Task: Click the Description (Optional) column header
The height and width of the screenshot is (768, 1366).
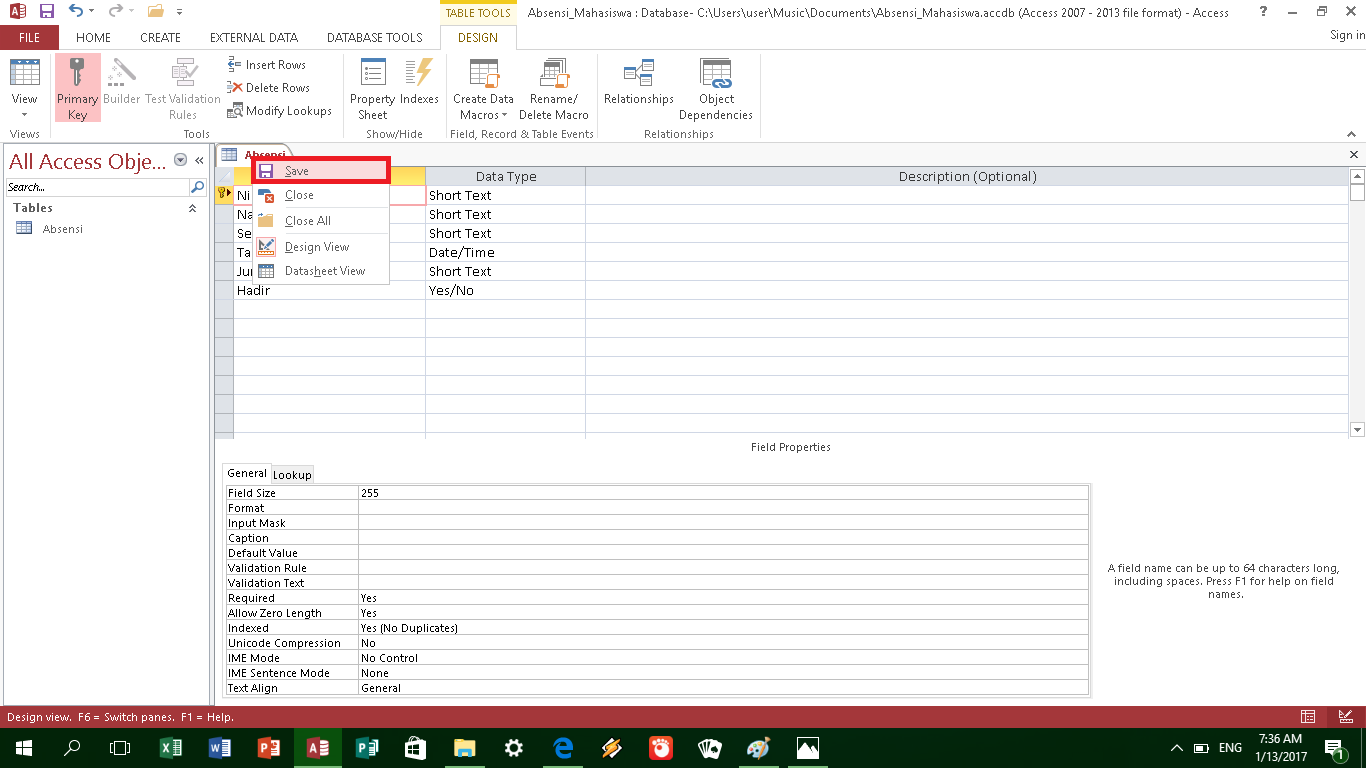Action: pyautogui.click(x=967, y=176)
